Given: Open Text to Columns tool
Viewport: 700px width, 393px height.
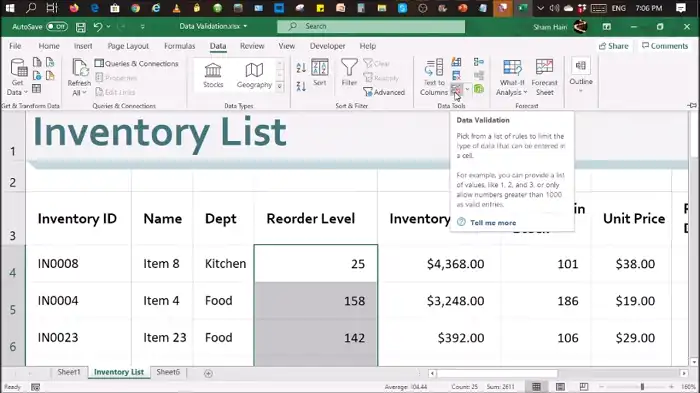Looking at the screenshot, I should [x=433, y=78].
